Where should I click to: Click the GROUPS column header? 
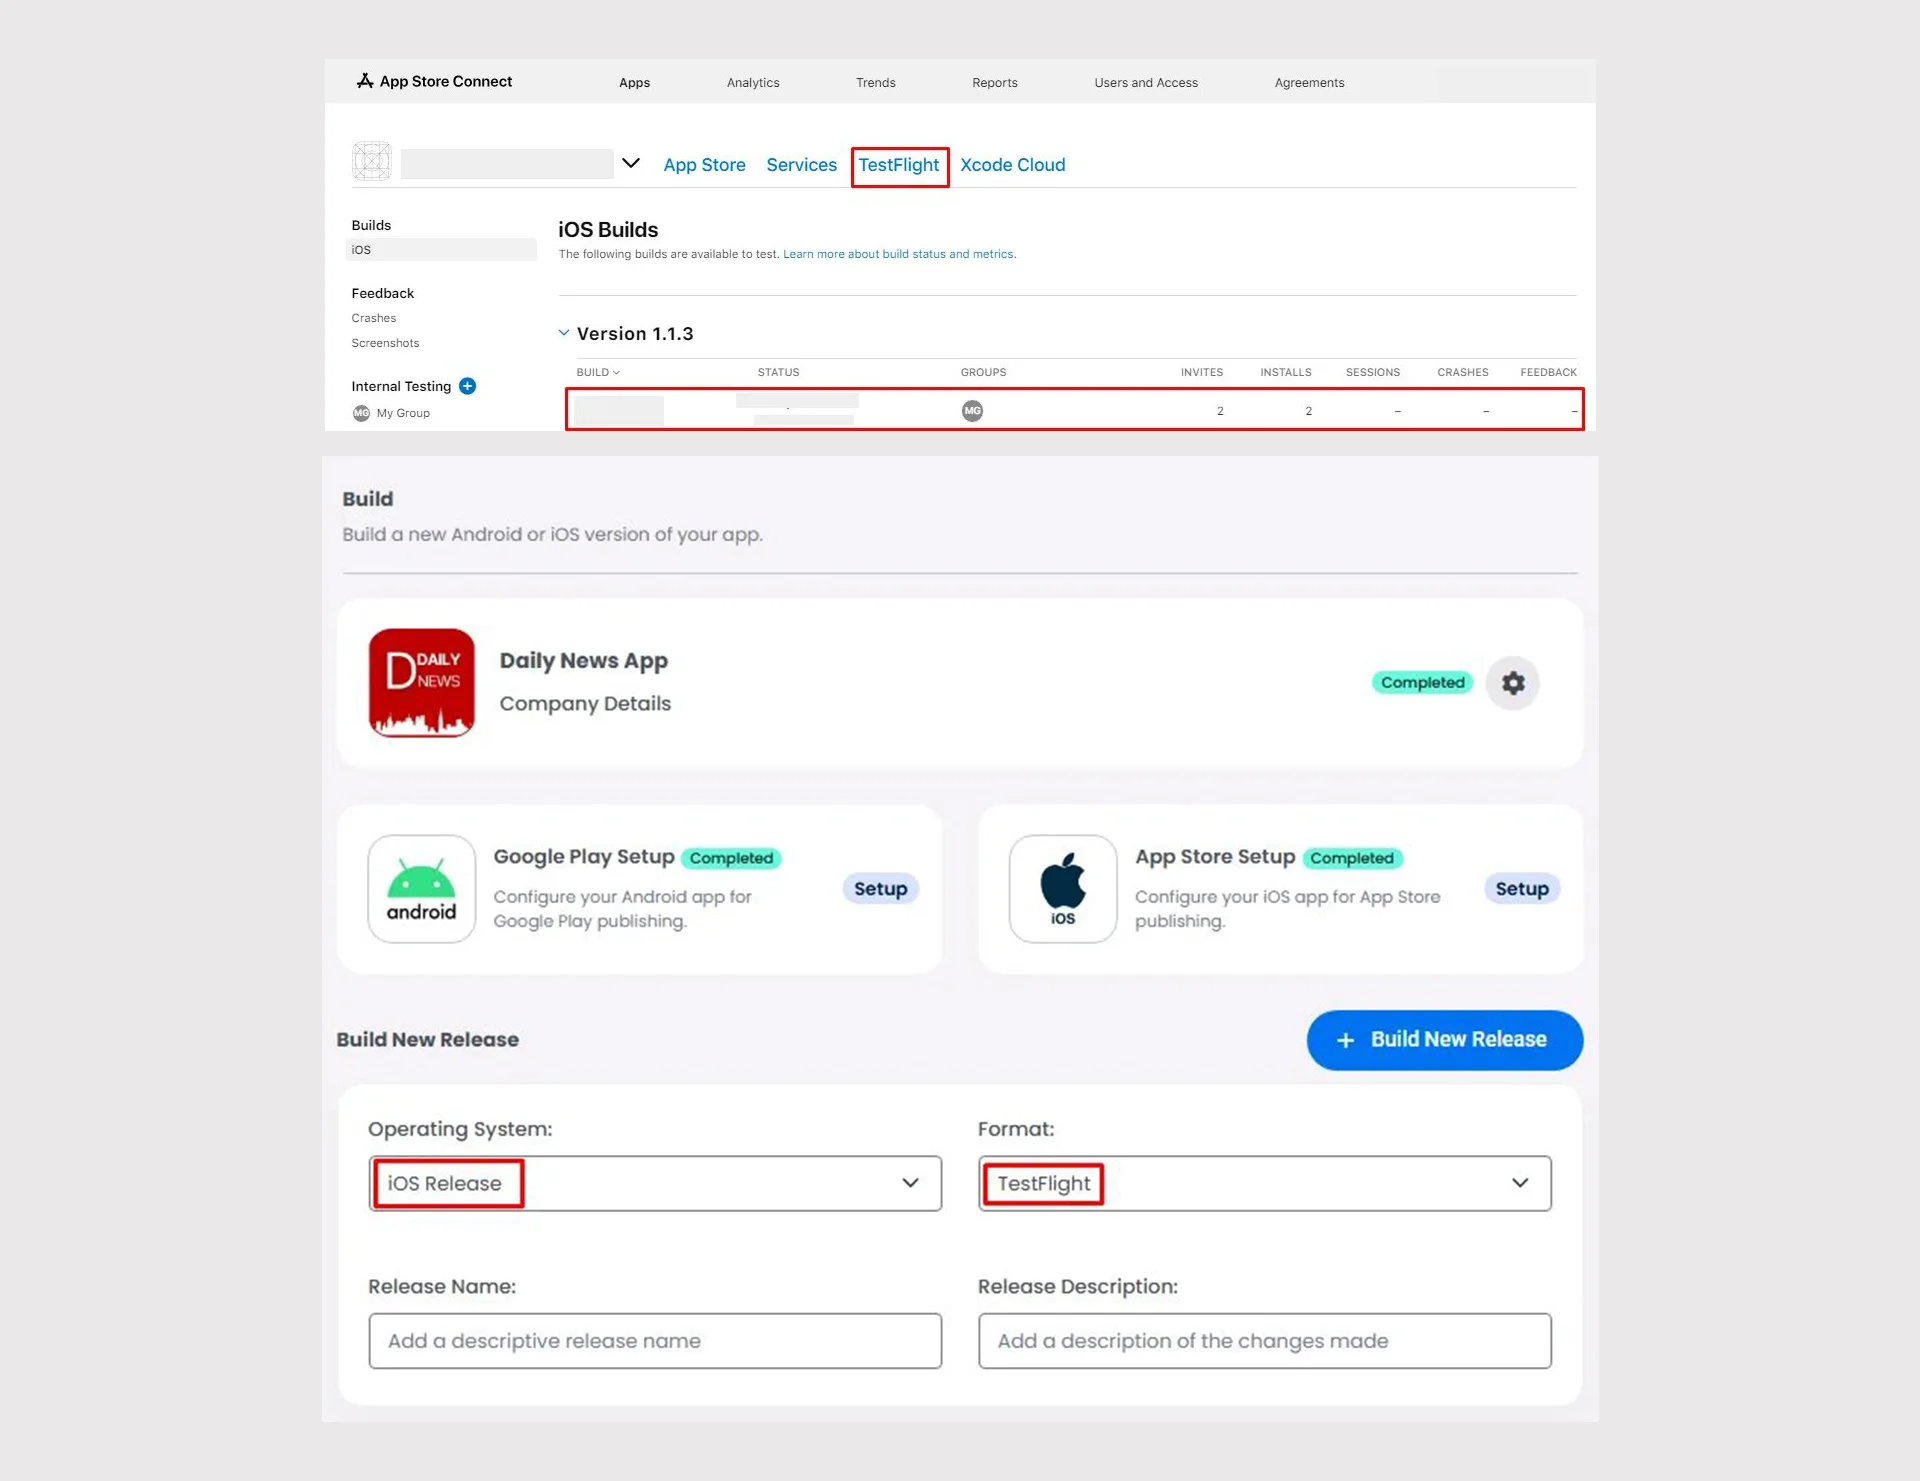pyautogui.click(x=984, y=372)
